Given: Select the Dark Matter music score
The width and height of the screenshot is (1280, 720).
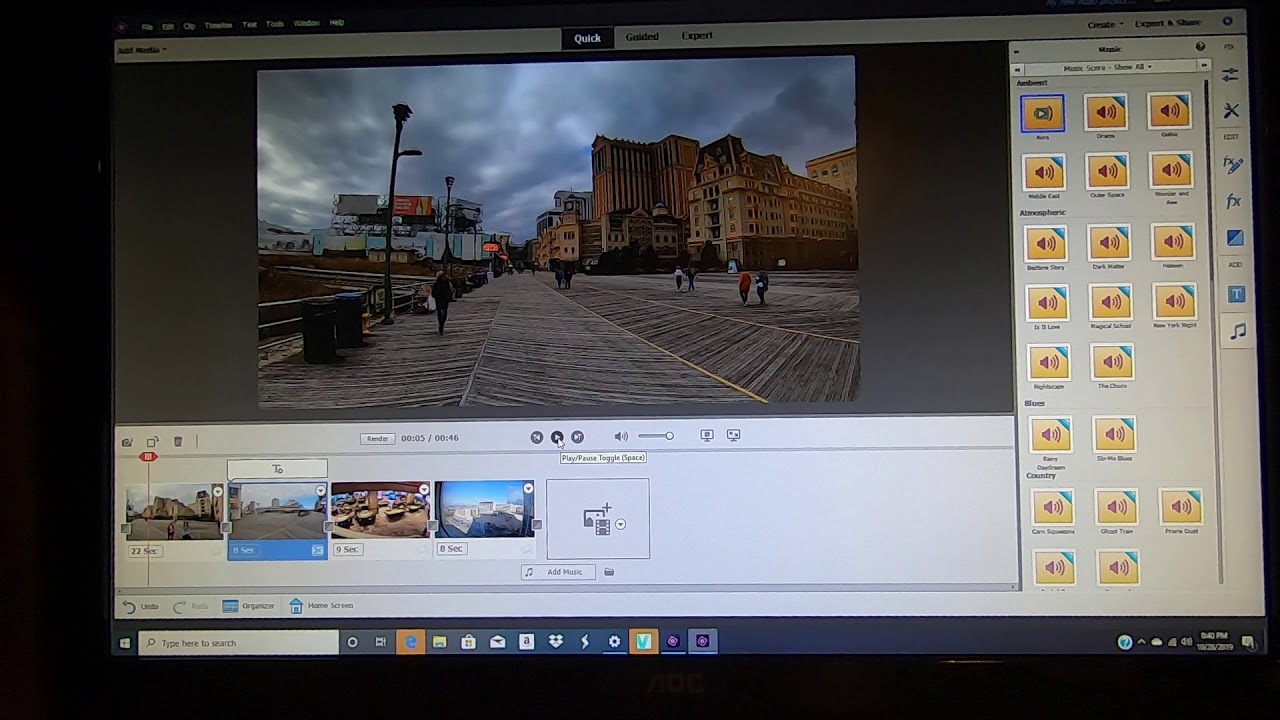Looking at the screenshot, I should [1109, 243].
